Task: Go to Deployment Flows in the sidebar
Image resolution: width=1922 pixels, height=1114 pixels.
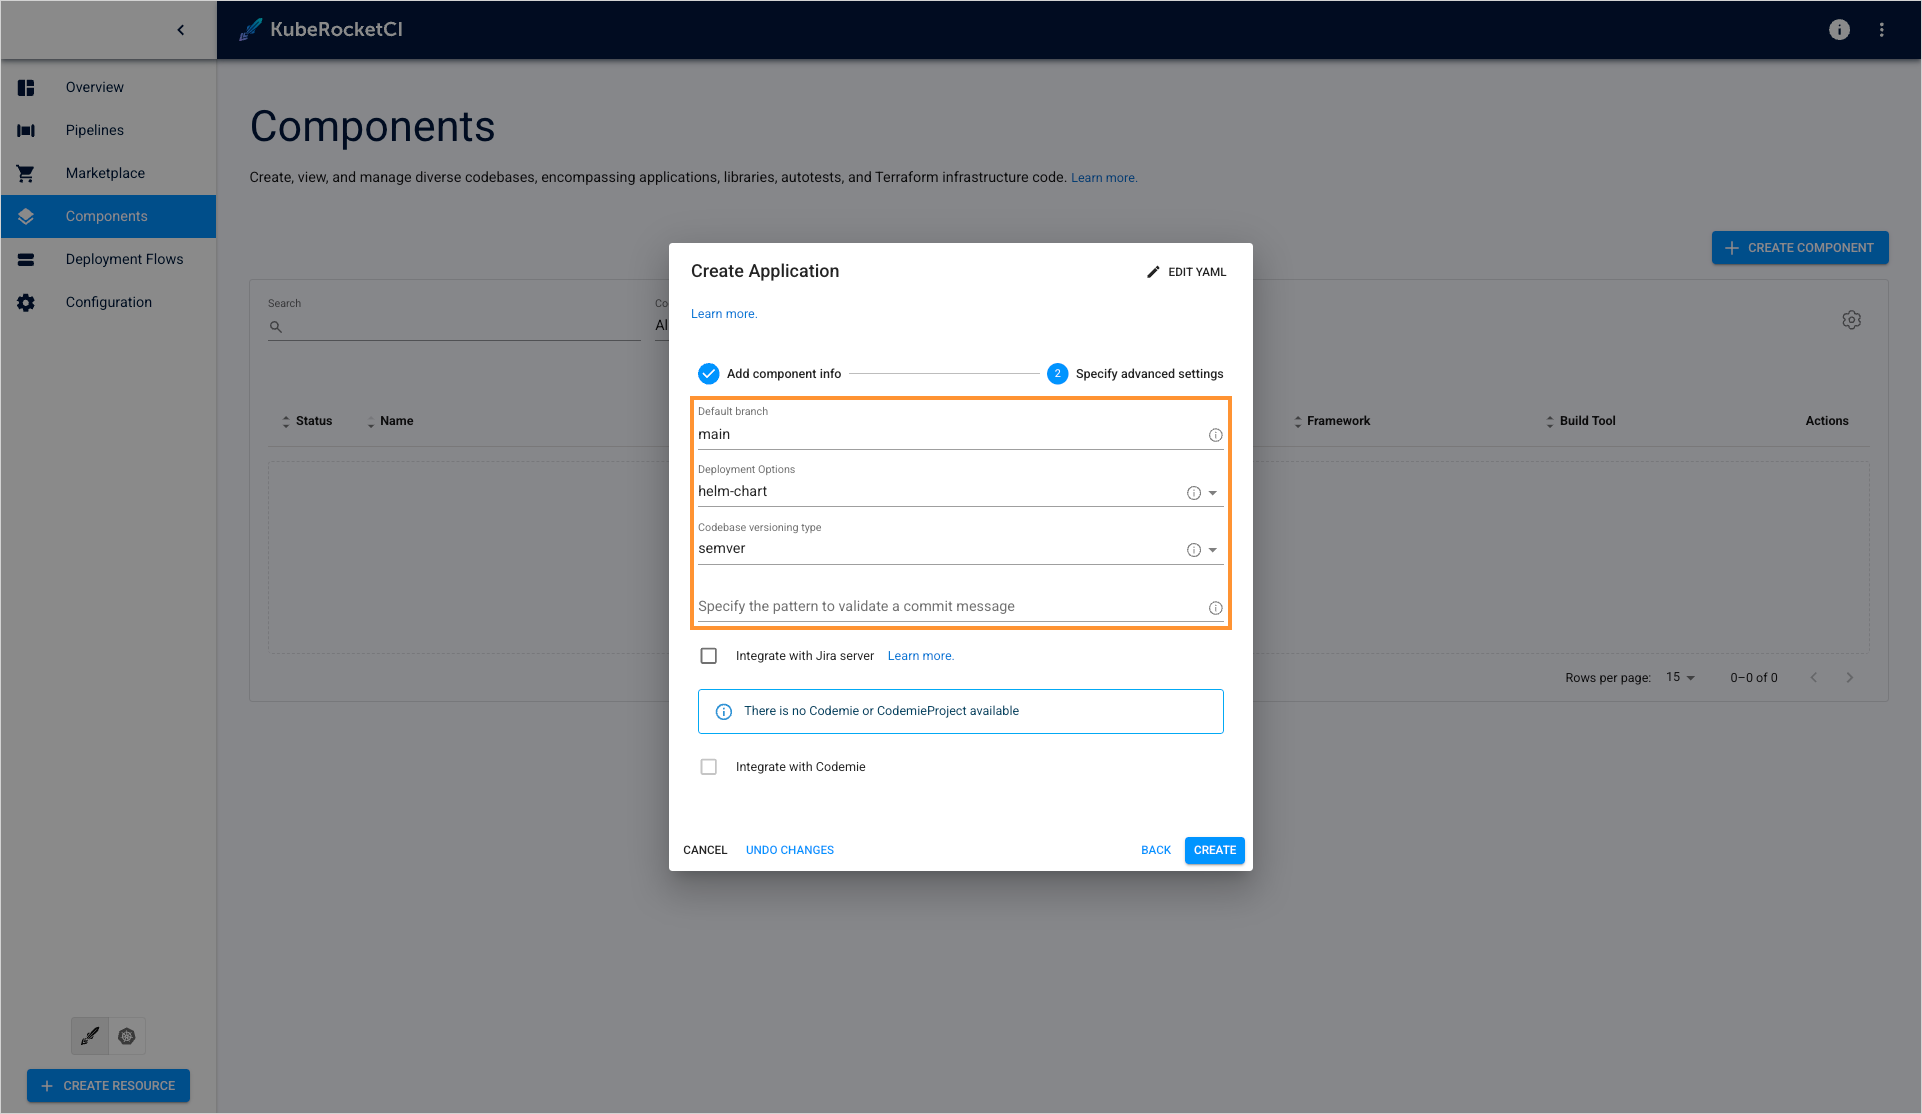Action: (x=124, y=259)
